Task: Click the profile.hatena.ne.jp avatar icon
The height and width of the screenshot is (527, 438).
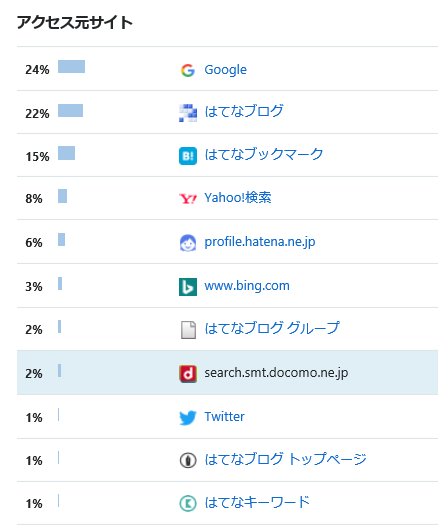Action: (x=188, y=243)
